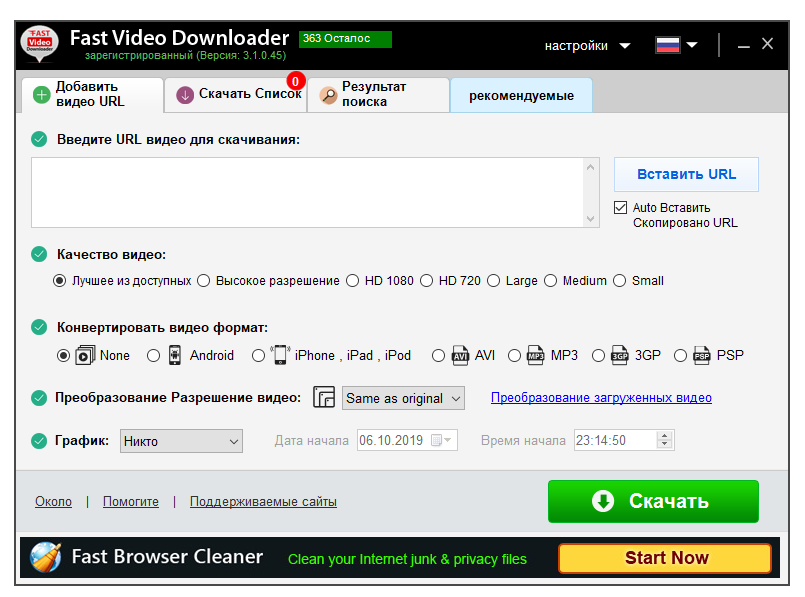The height and width of the screenshot is (597, 805).
Task: Open the Same as original resolution dropdown
Action: pyautogui.click(x=404, y=398)
